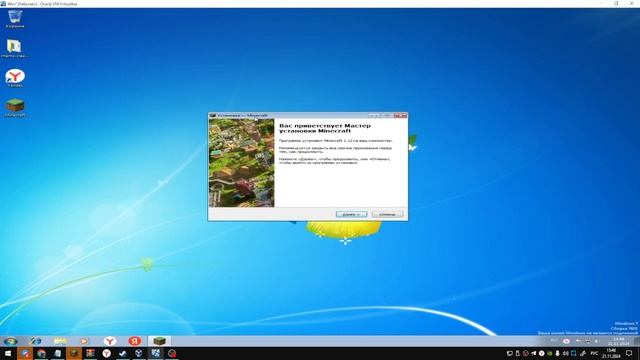The width and height of the screenshot is (640, 360).
Task: Open the Minecraft grass block desktop icon
Action: pyautogui.click(x=15, y=107)
